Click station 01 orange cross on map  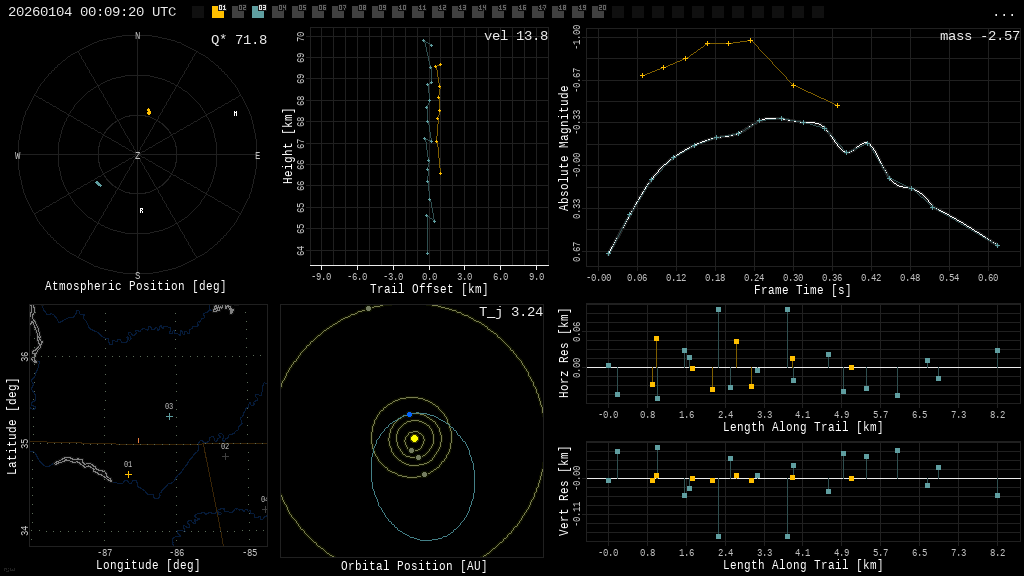[x=128, y=474]
